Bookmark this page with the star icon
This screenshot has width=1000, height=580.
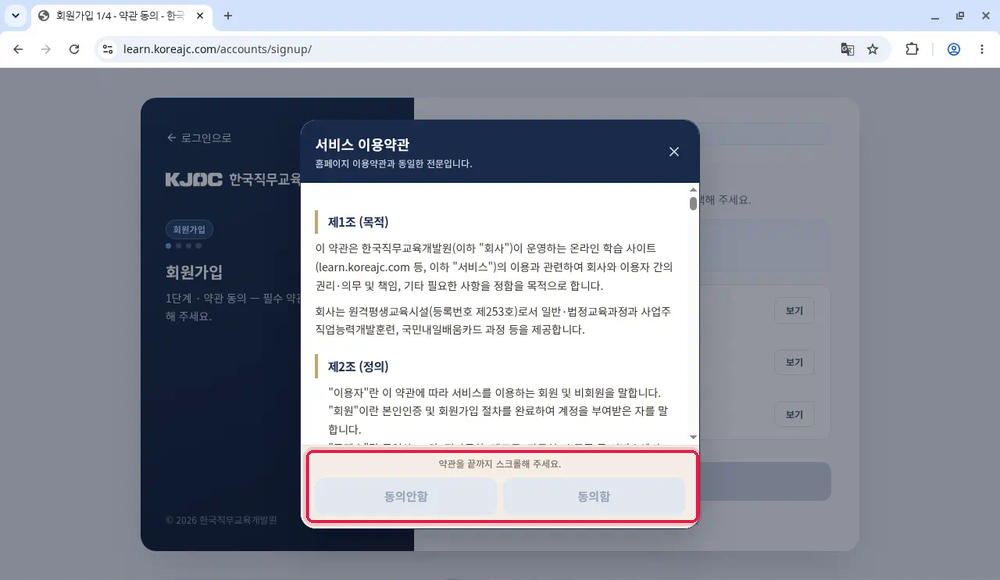pyautogui.click(x=872, y=49)
